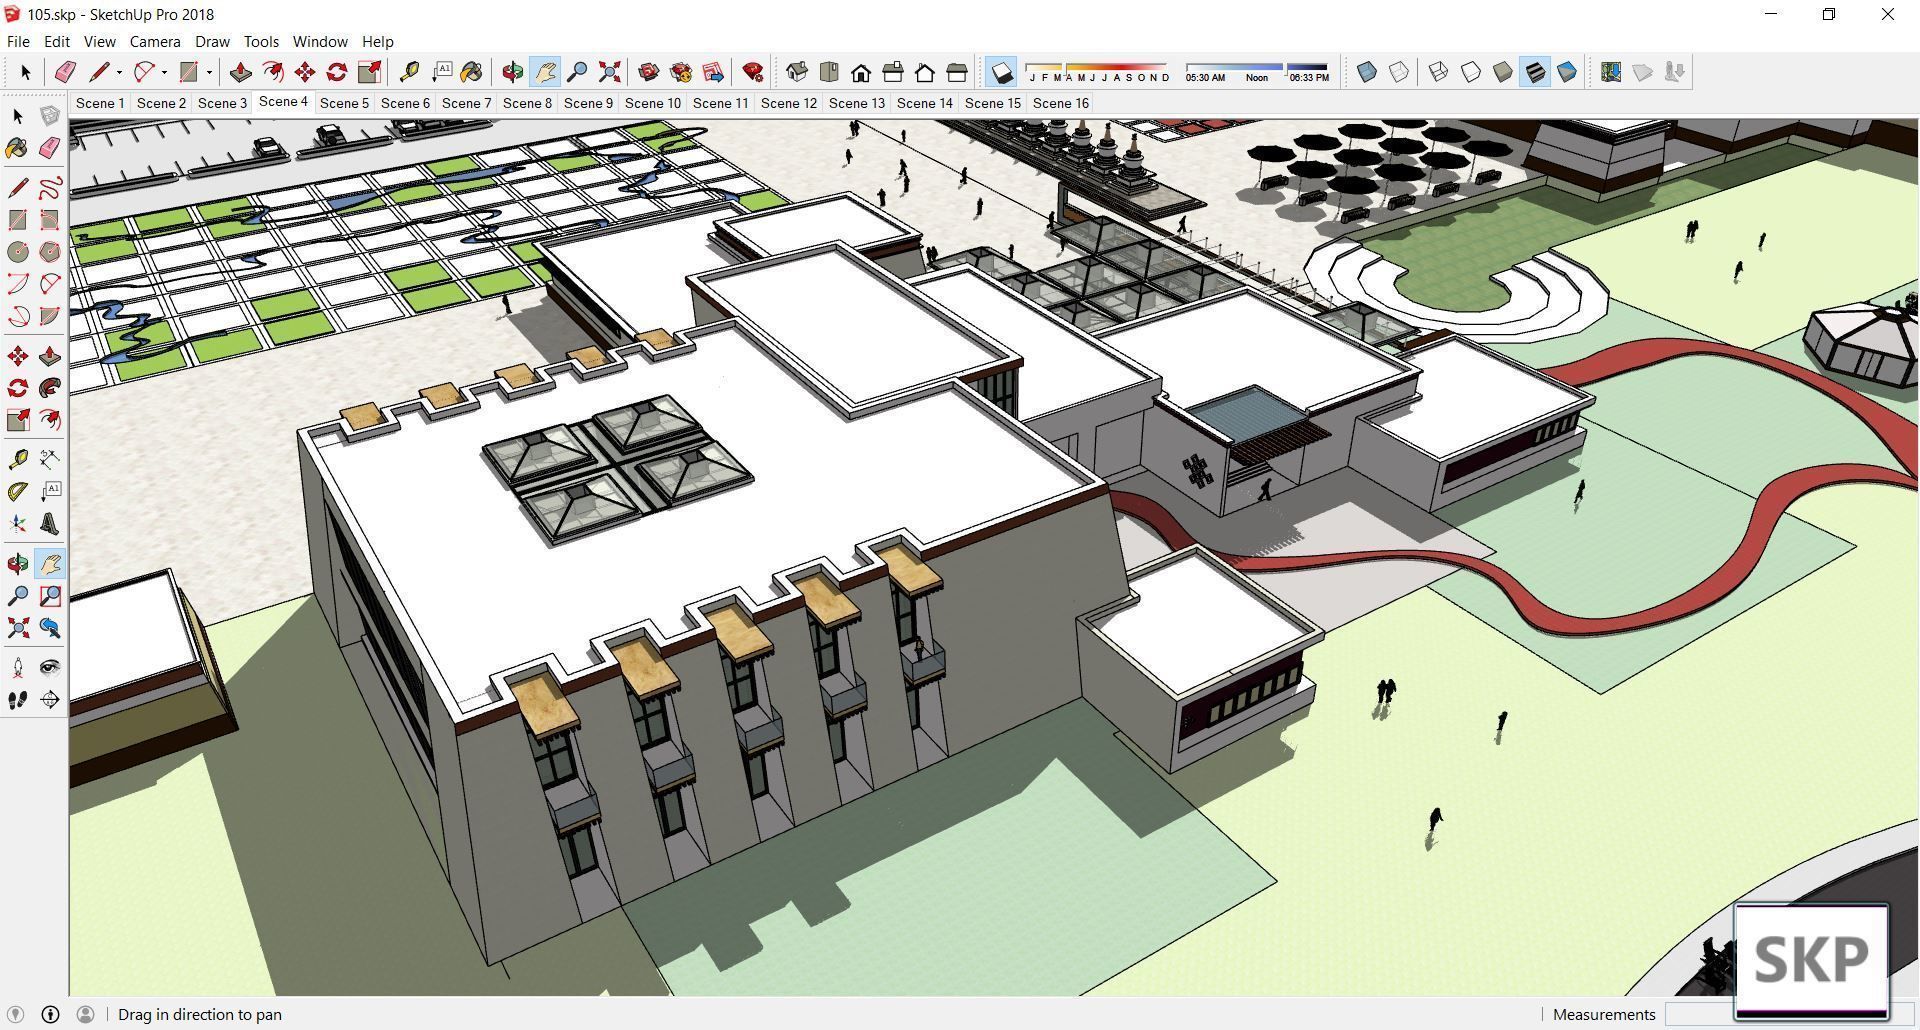Screen dimensions: 1920x1030
Task: Click the model credits info icon
Action: point(50,1014)
